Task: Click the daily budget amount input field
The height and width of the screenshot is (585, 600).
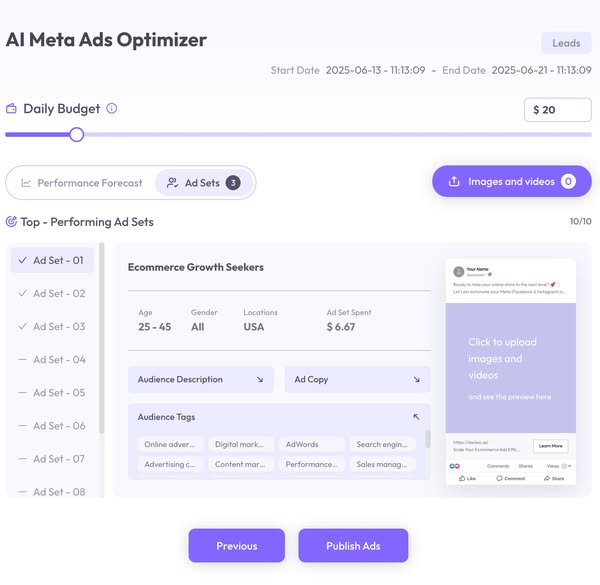Action: coord(557,110)
